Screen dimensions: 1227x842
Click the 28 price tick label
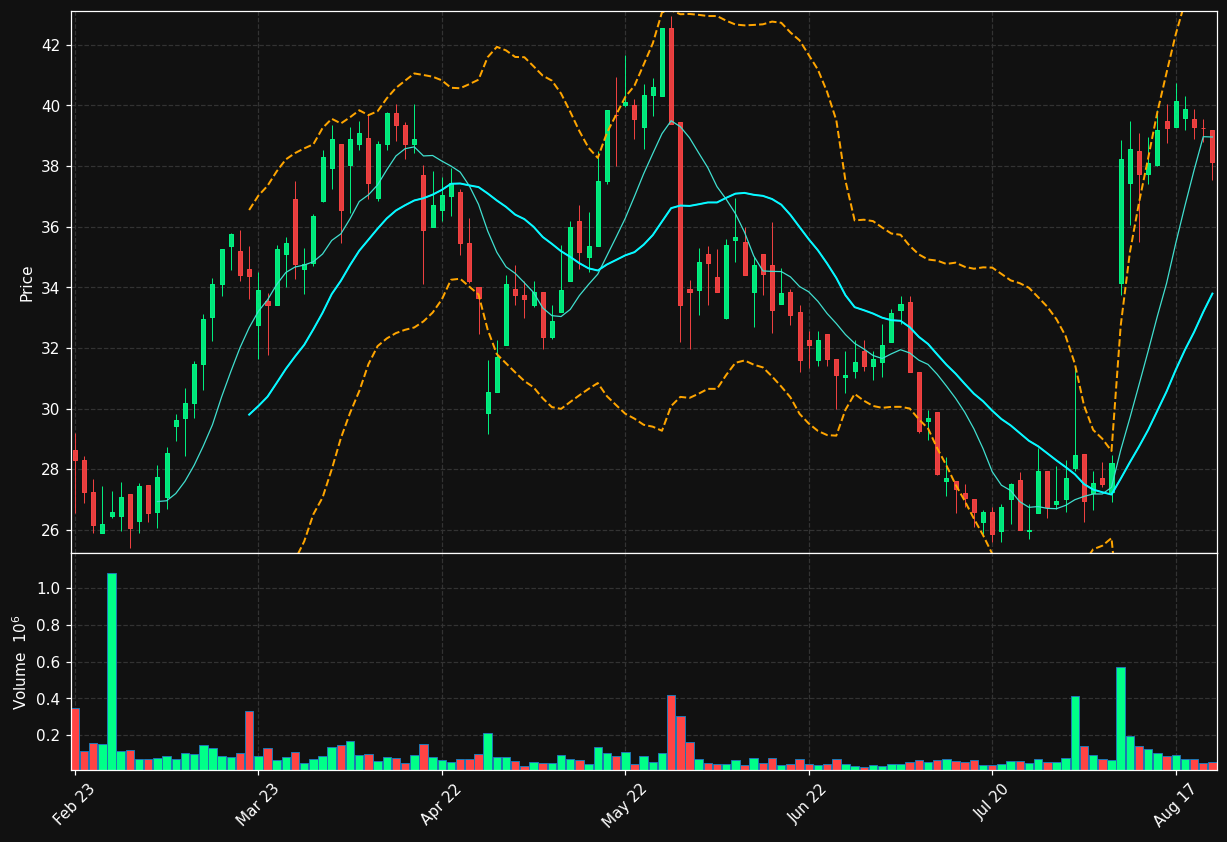tap(51, 470)
